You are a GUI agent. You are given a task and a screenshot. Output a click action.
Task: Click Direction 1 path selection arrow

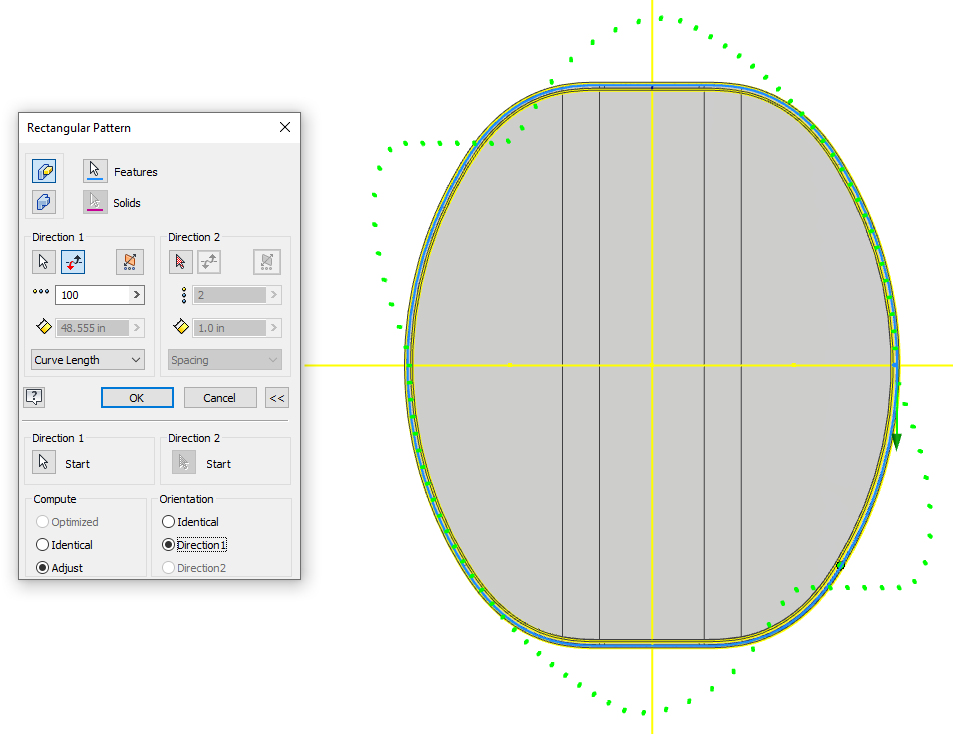[x=44, y=262]
